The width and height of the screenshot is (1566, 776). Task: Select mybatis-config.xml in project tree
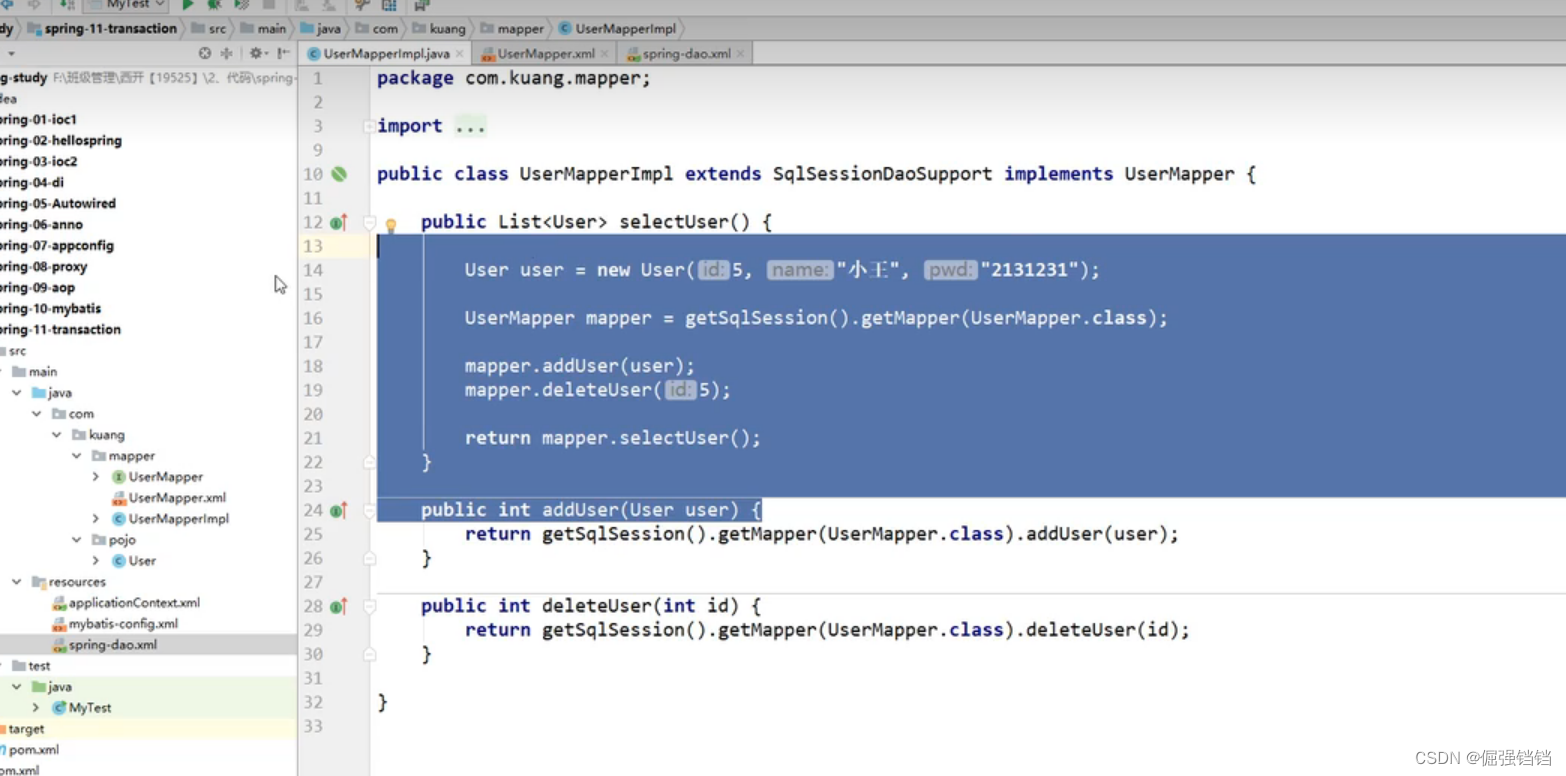coord(115,624)
